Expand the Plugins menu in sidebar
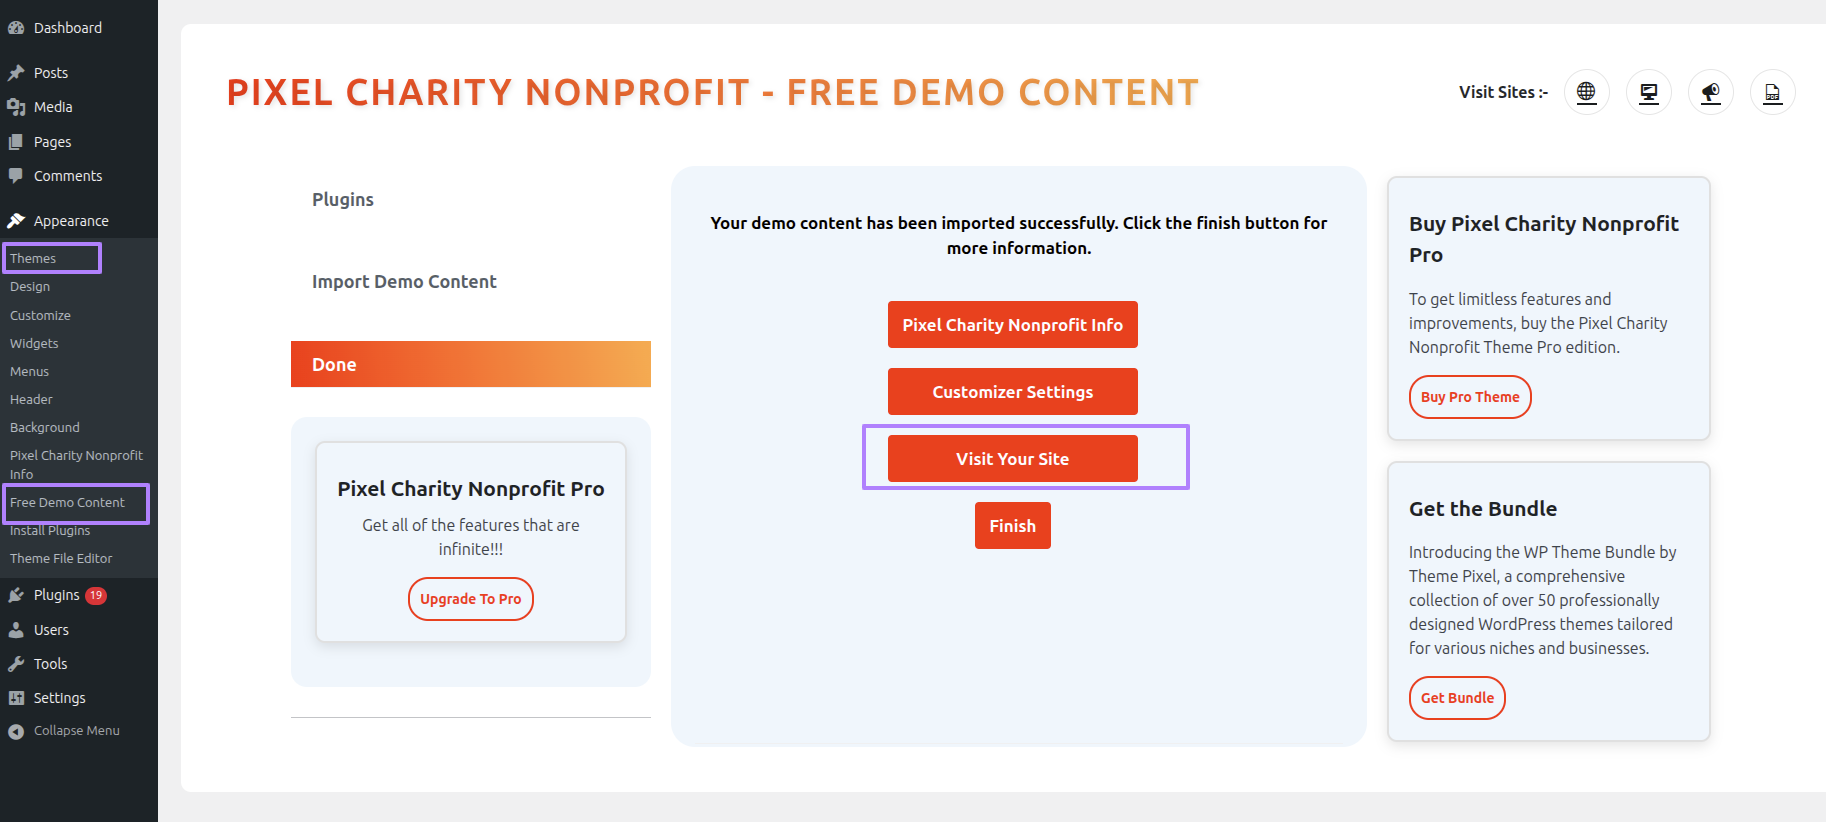Viewport: 1826px width, 822px height. [57, 595]
